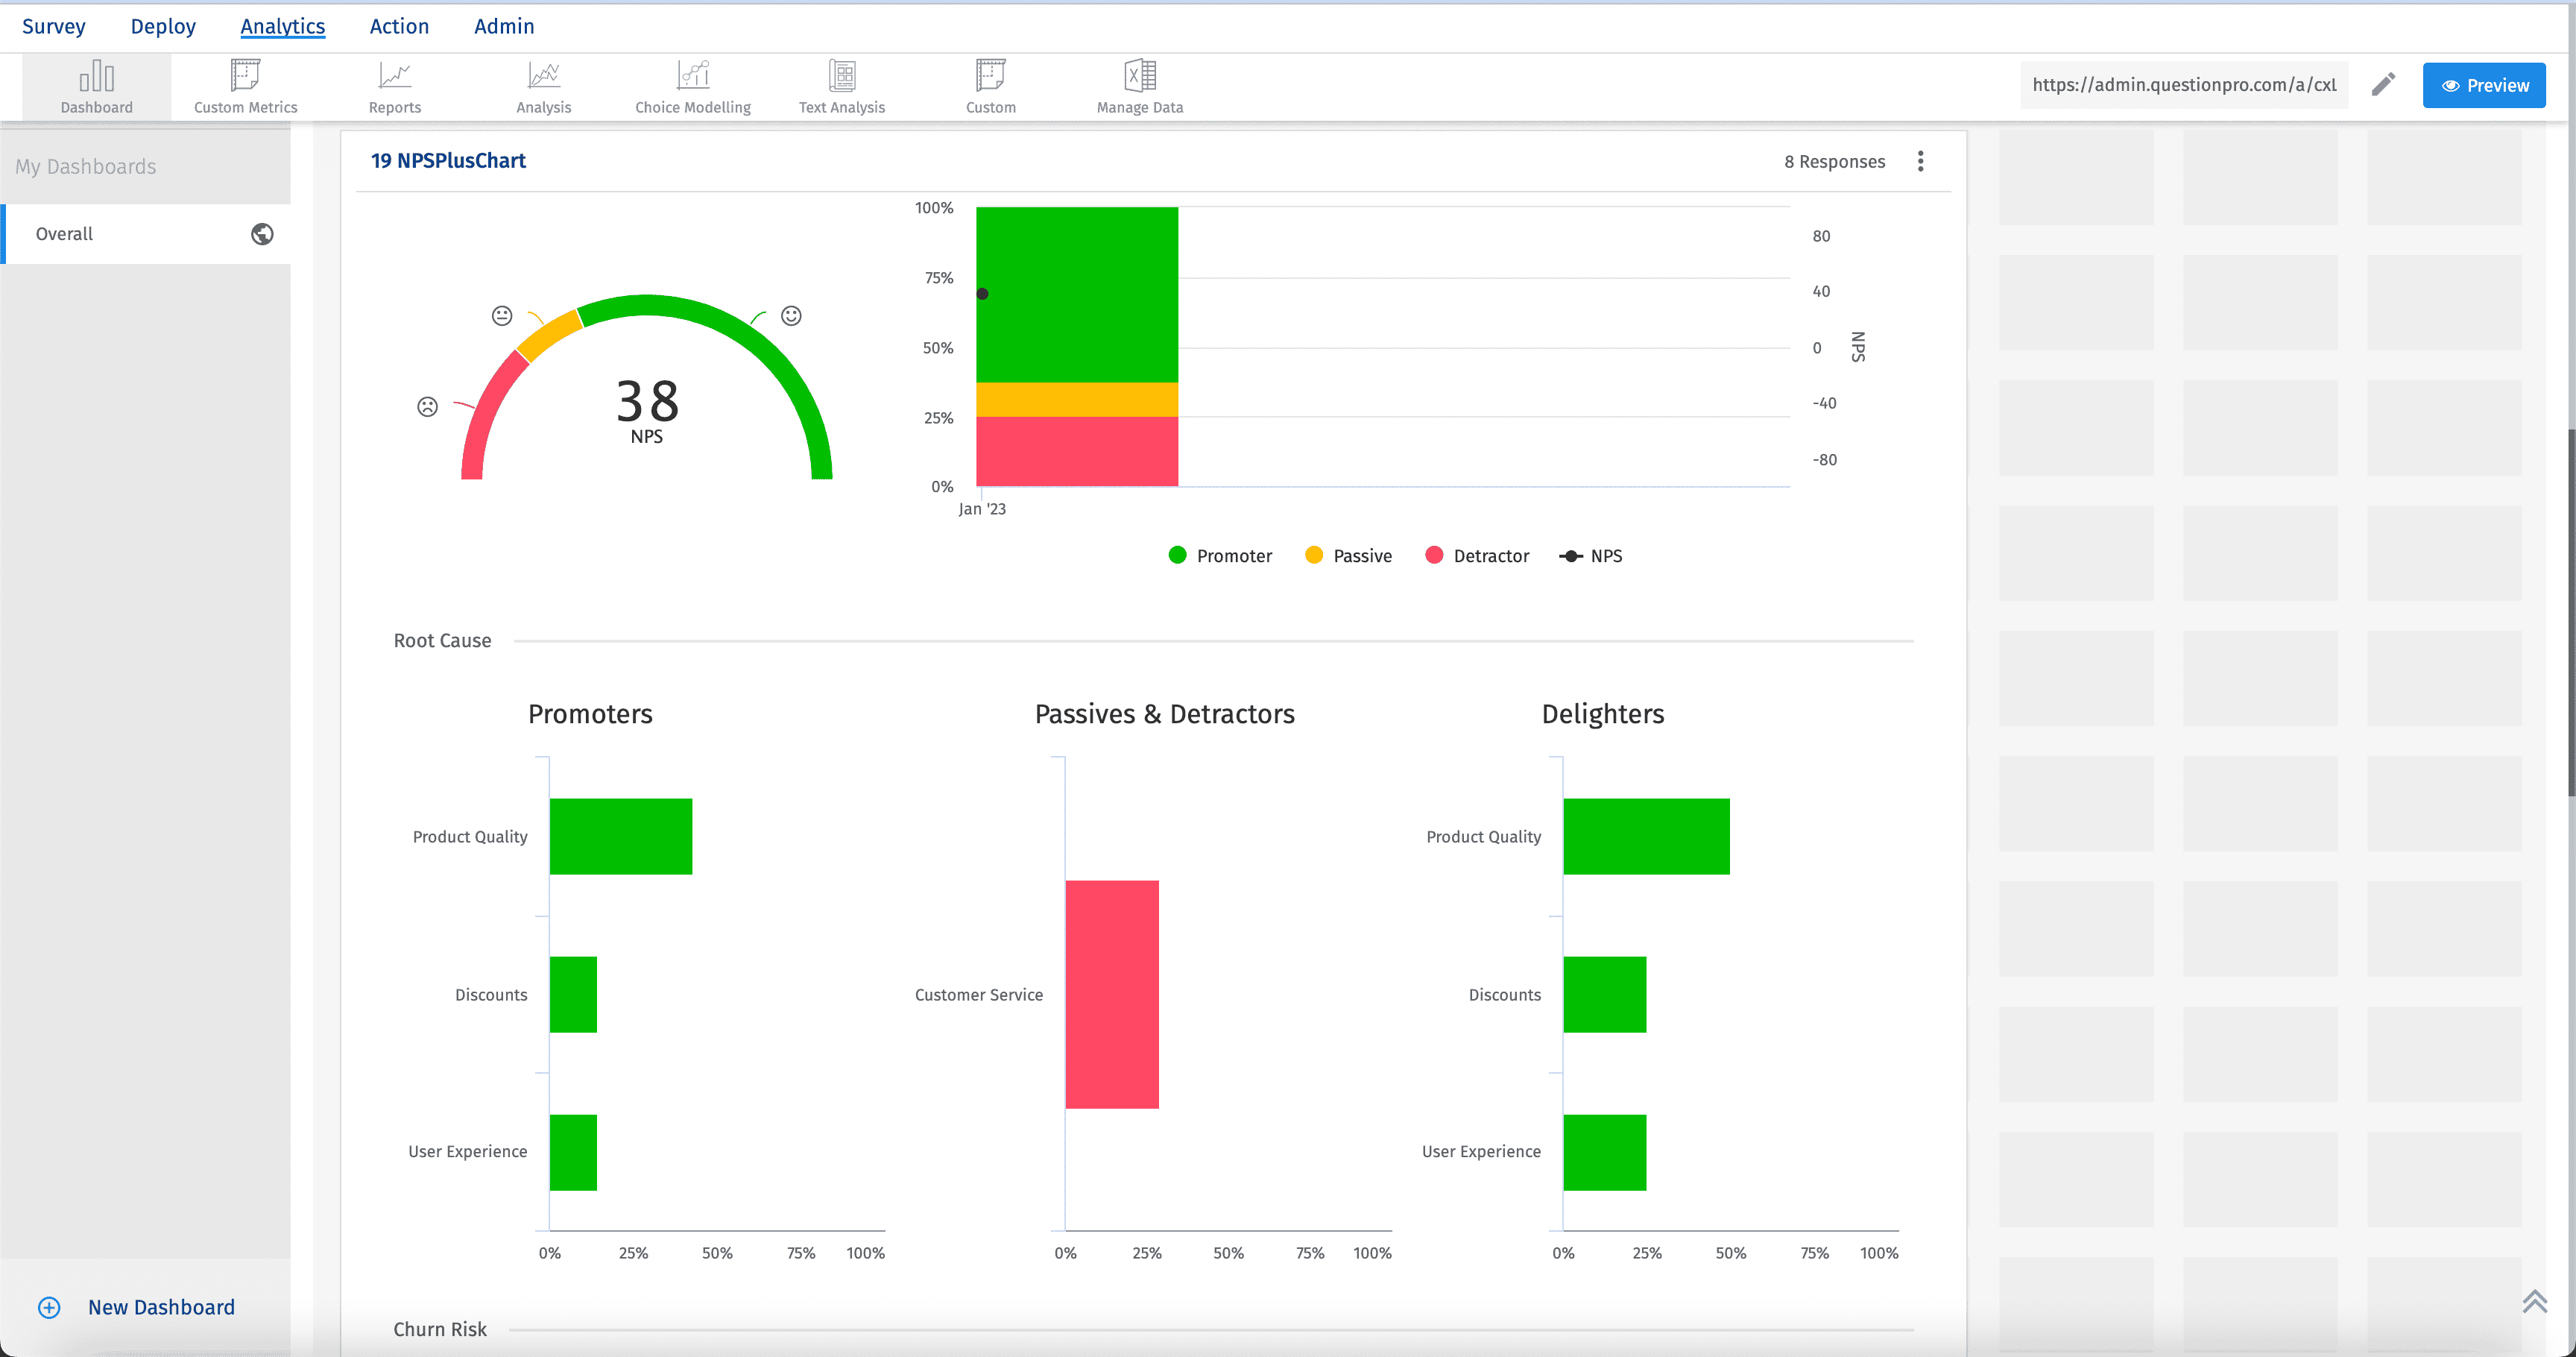The height and width of the screenshot is (1357, 2576).
Task: Open Text Analysis icon
Action: point(841,86)
